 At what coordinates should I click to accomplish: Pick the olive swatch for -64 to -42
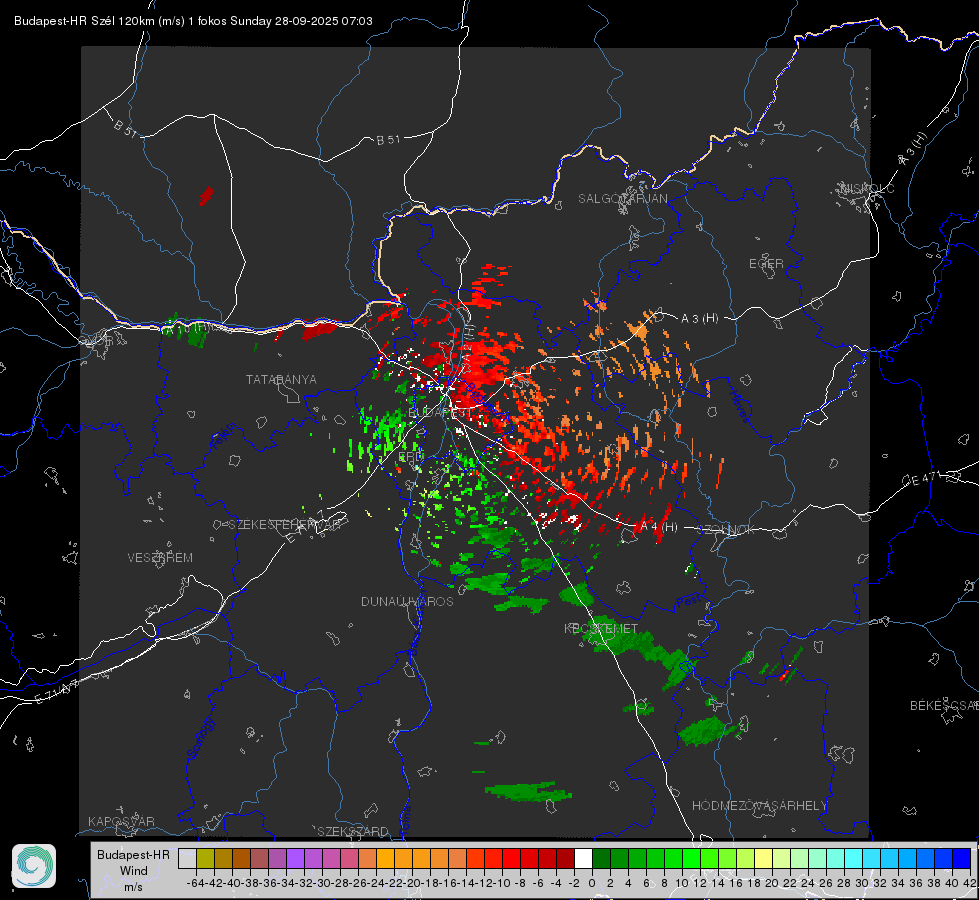point(205,858)
